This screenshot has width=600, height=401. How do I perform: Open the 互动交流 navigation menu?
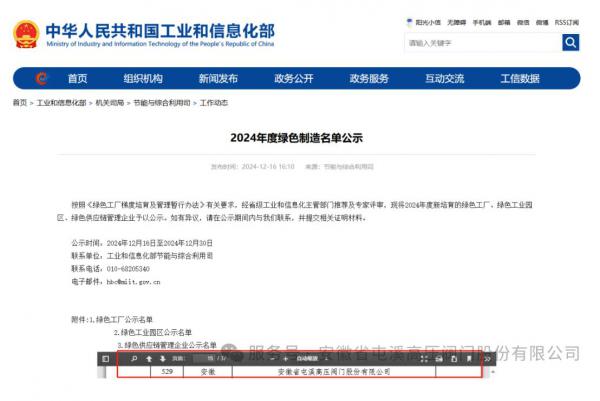click(445, 78)
